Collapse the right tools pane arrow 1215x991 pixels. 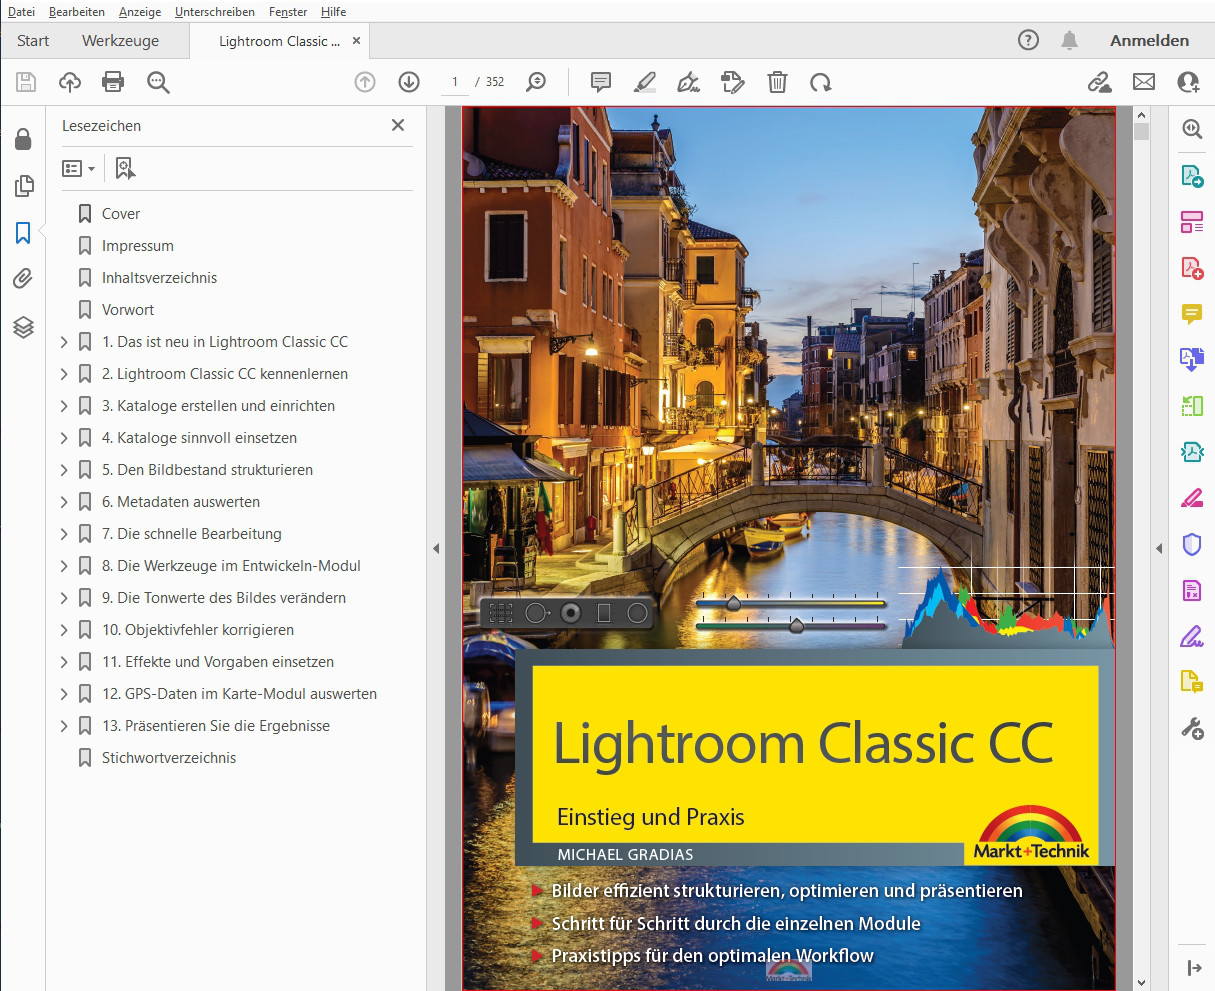(1159, 548)
